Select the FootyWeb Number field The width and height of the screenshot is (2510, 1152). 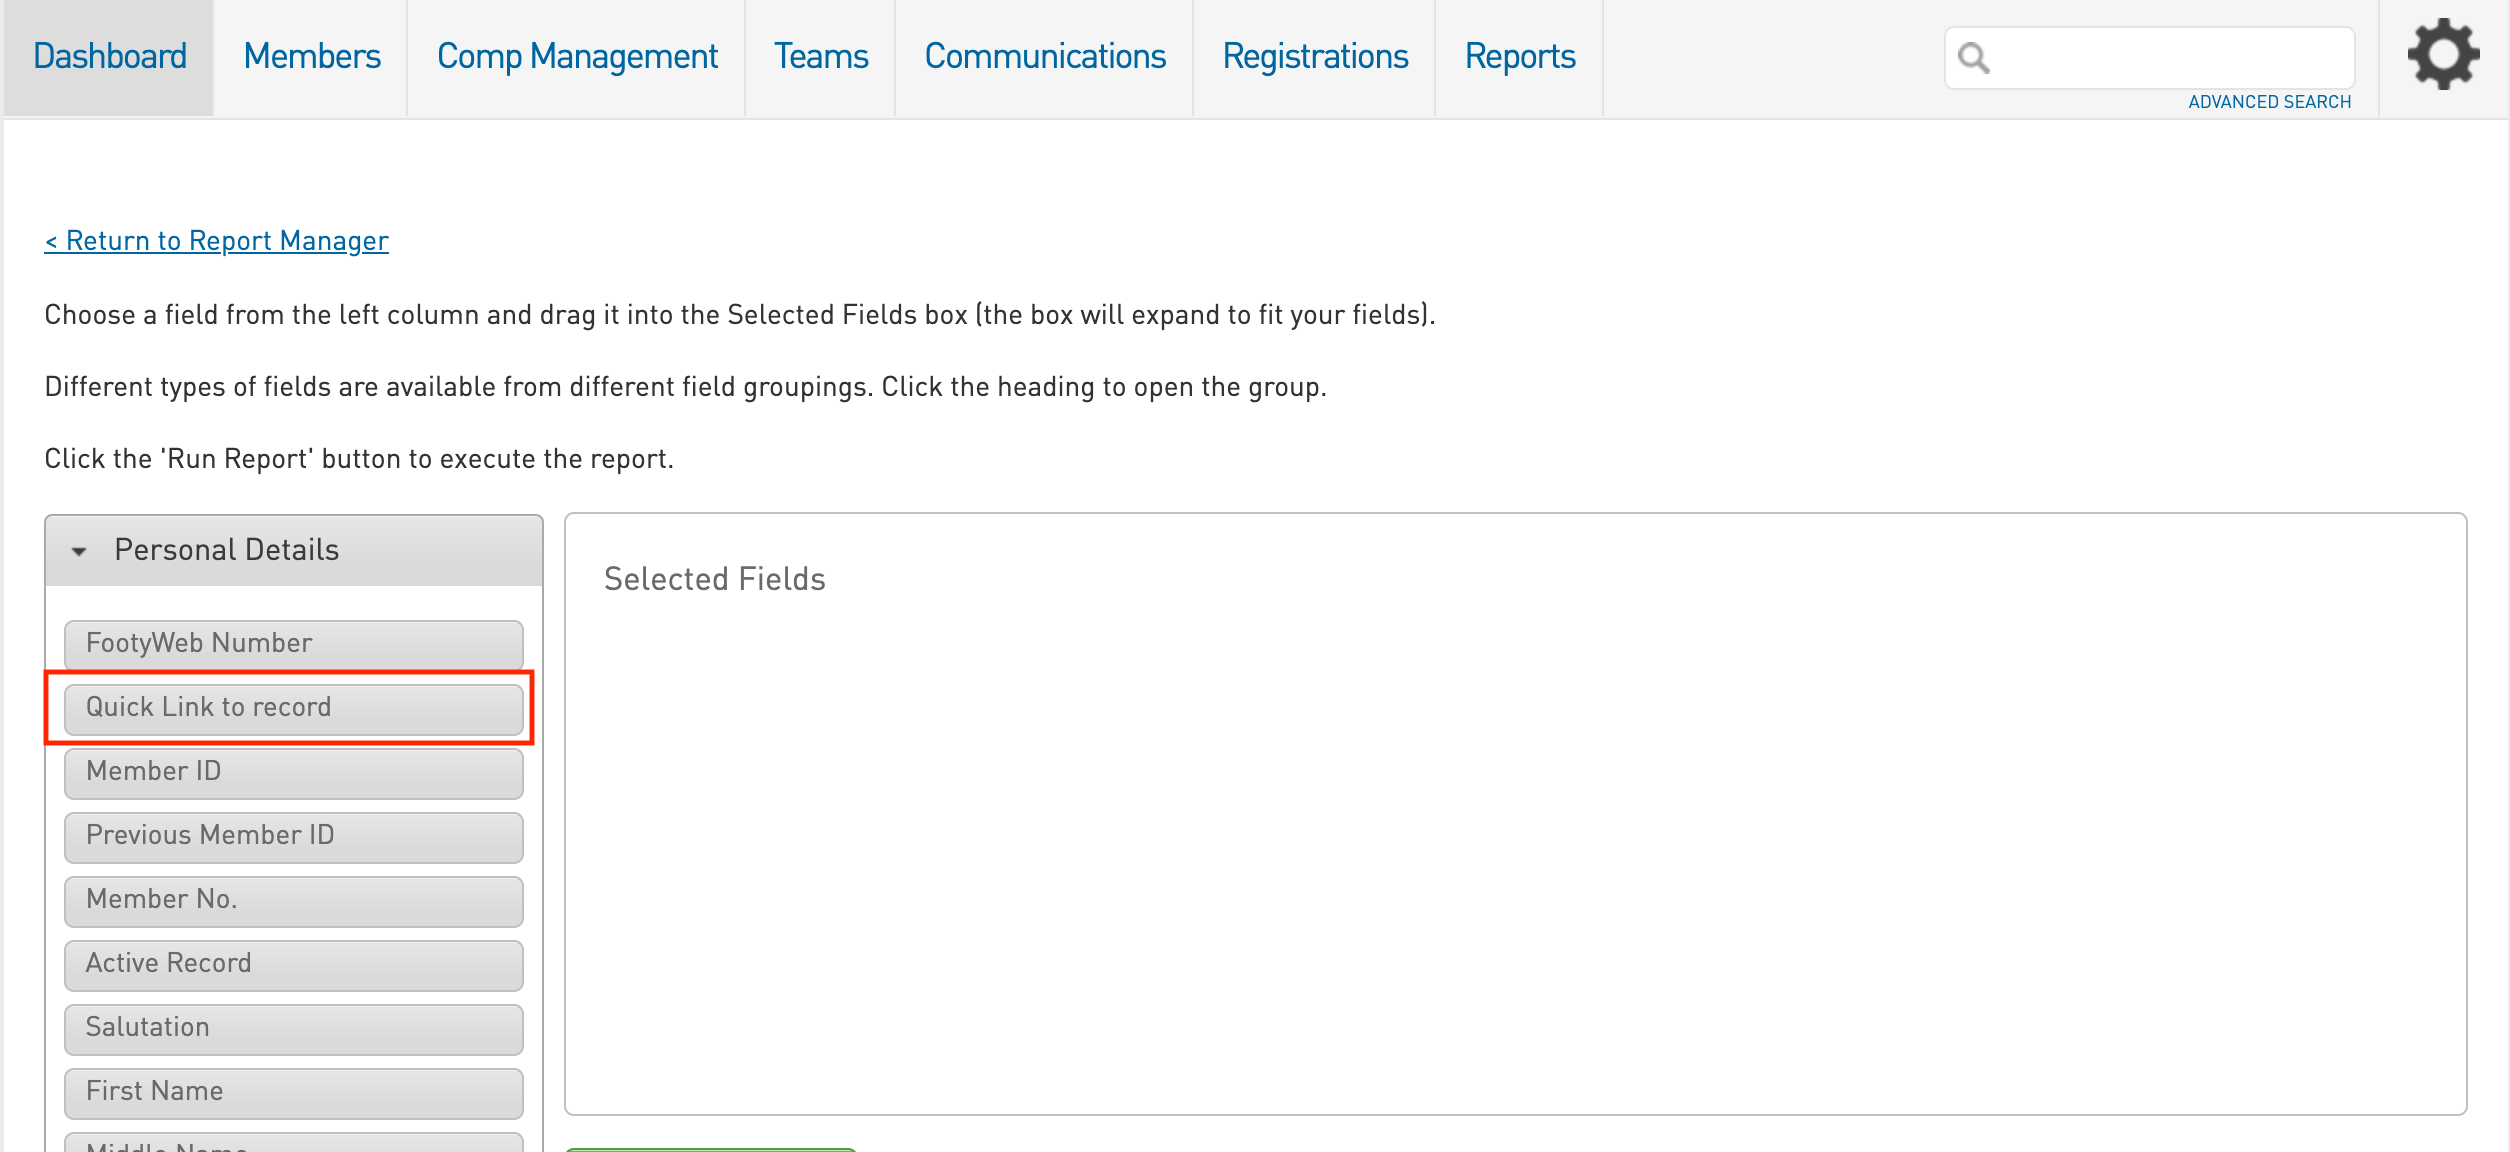(x=293, y=644)
